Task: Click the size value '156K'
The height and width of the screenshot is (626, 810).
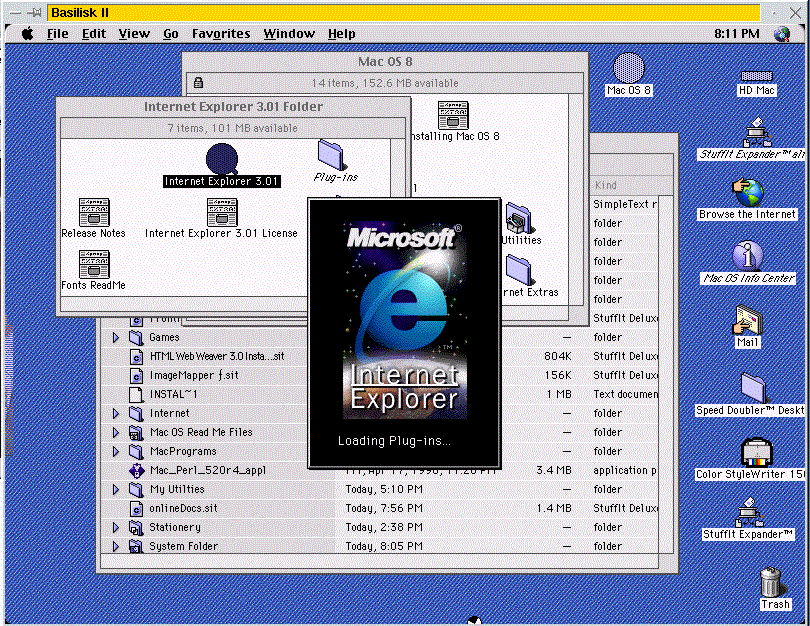Action: 557,375
